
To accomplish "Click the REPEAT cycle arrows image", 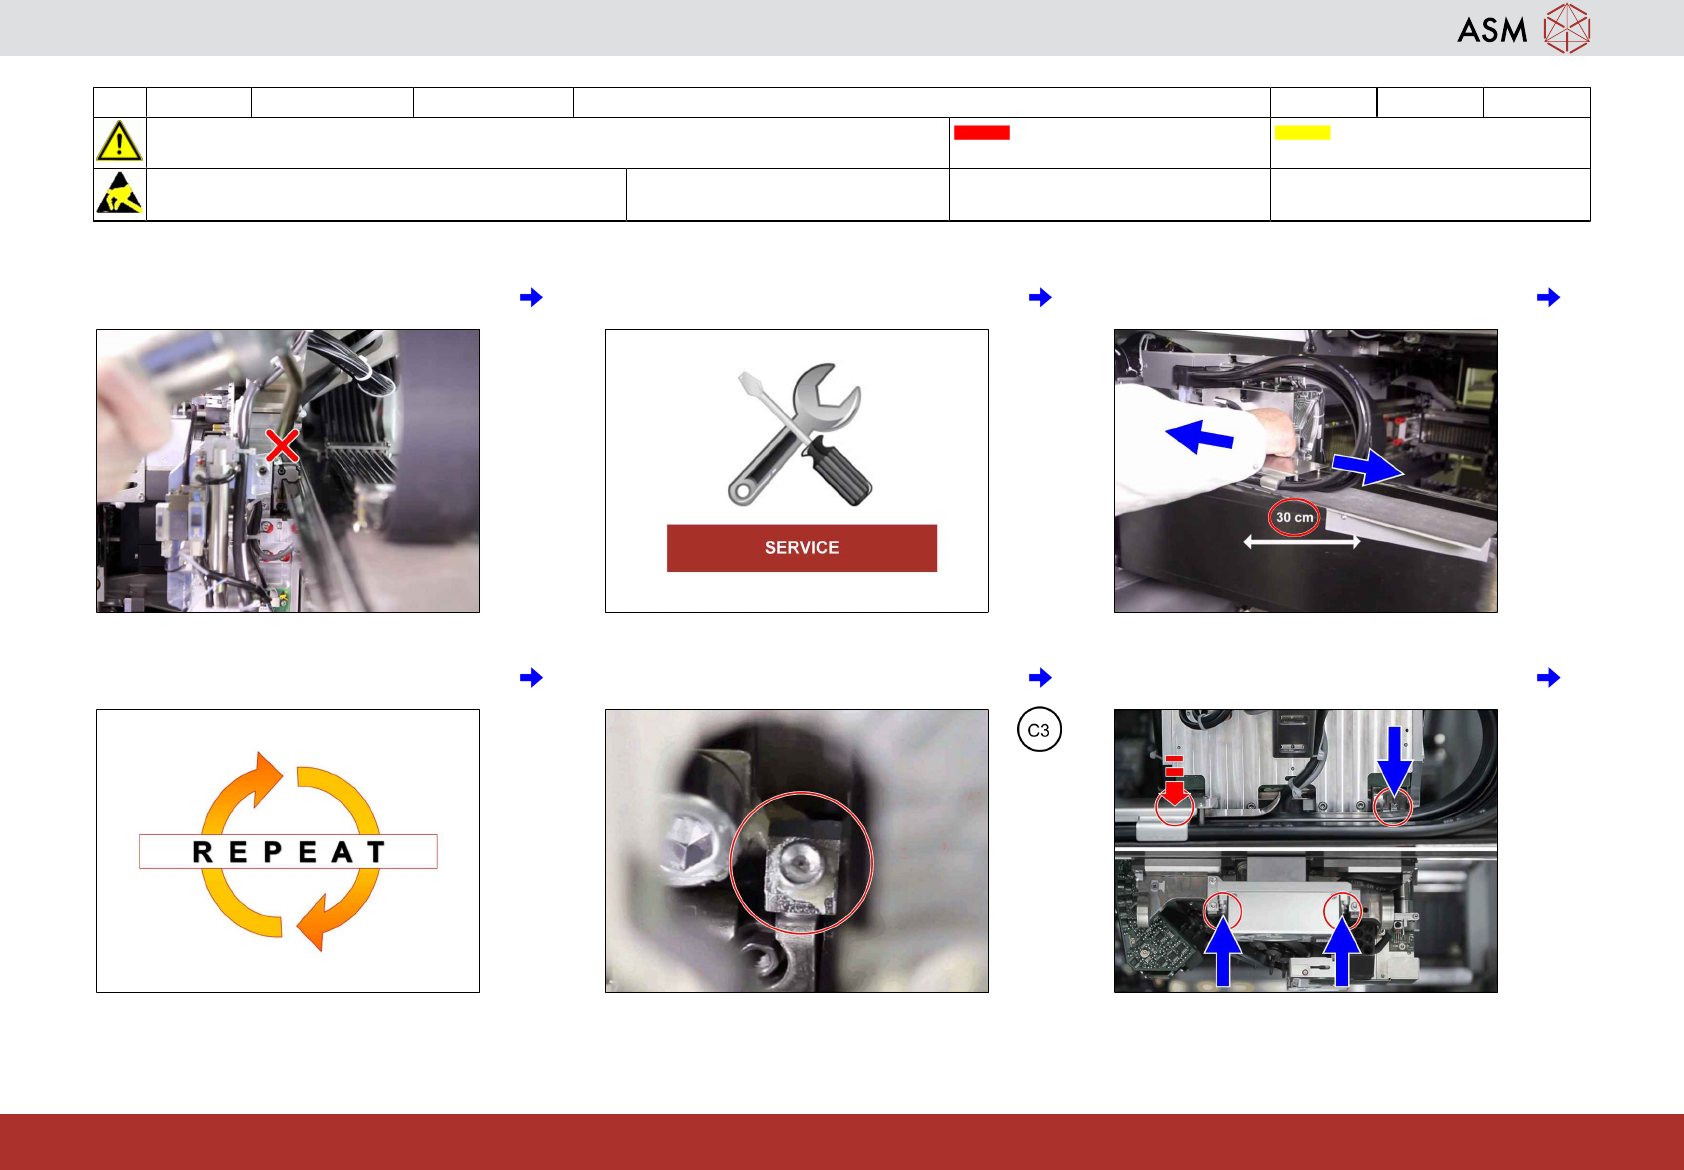I will (288, 851).
